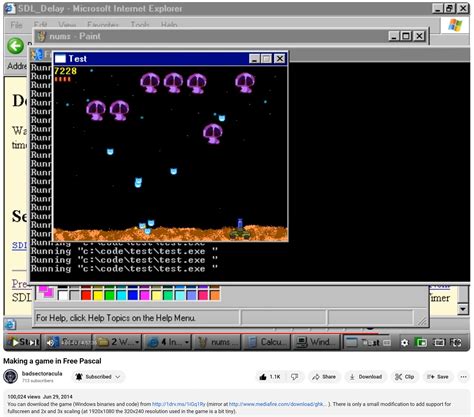Open the Tools menu in Internet Explorer
The width and height of the screenshot is (474, 417).
click(140, 25)
